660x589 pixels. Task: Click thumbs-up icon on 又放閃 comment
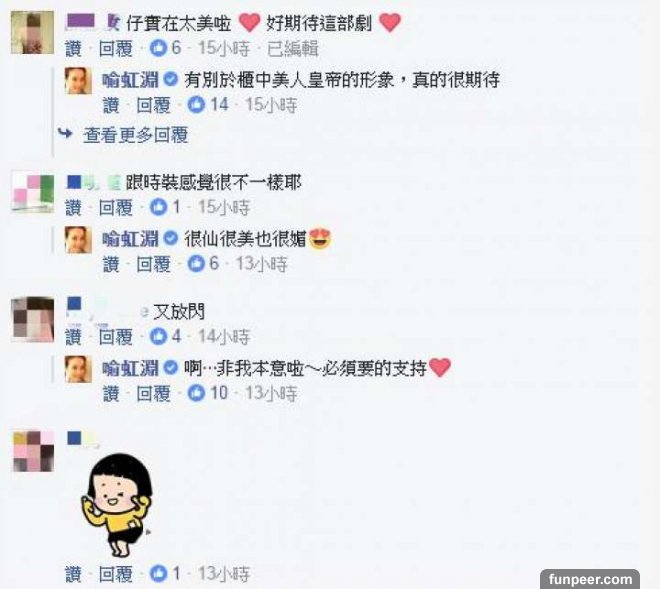(158, 336)
